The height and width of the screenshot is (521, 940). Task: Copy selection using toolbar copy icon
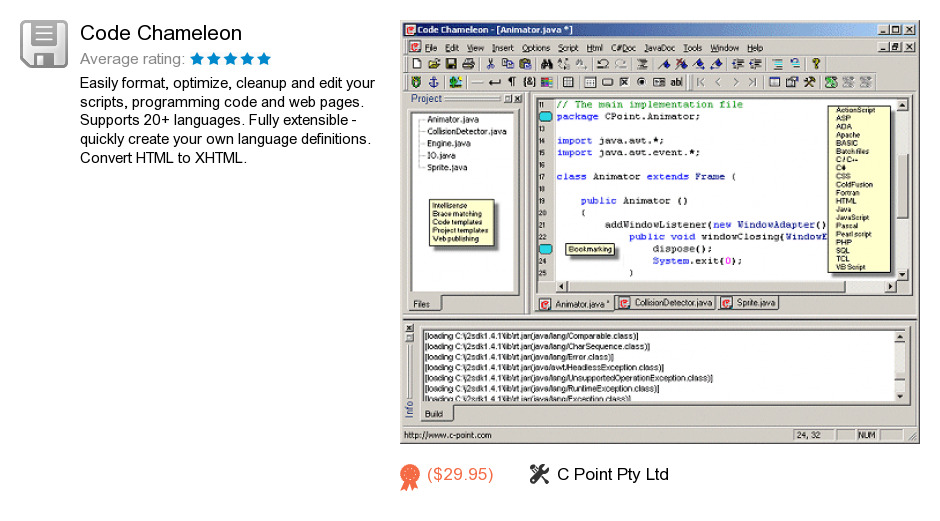click(508, 64)
